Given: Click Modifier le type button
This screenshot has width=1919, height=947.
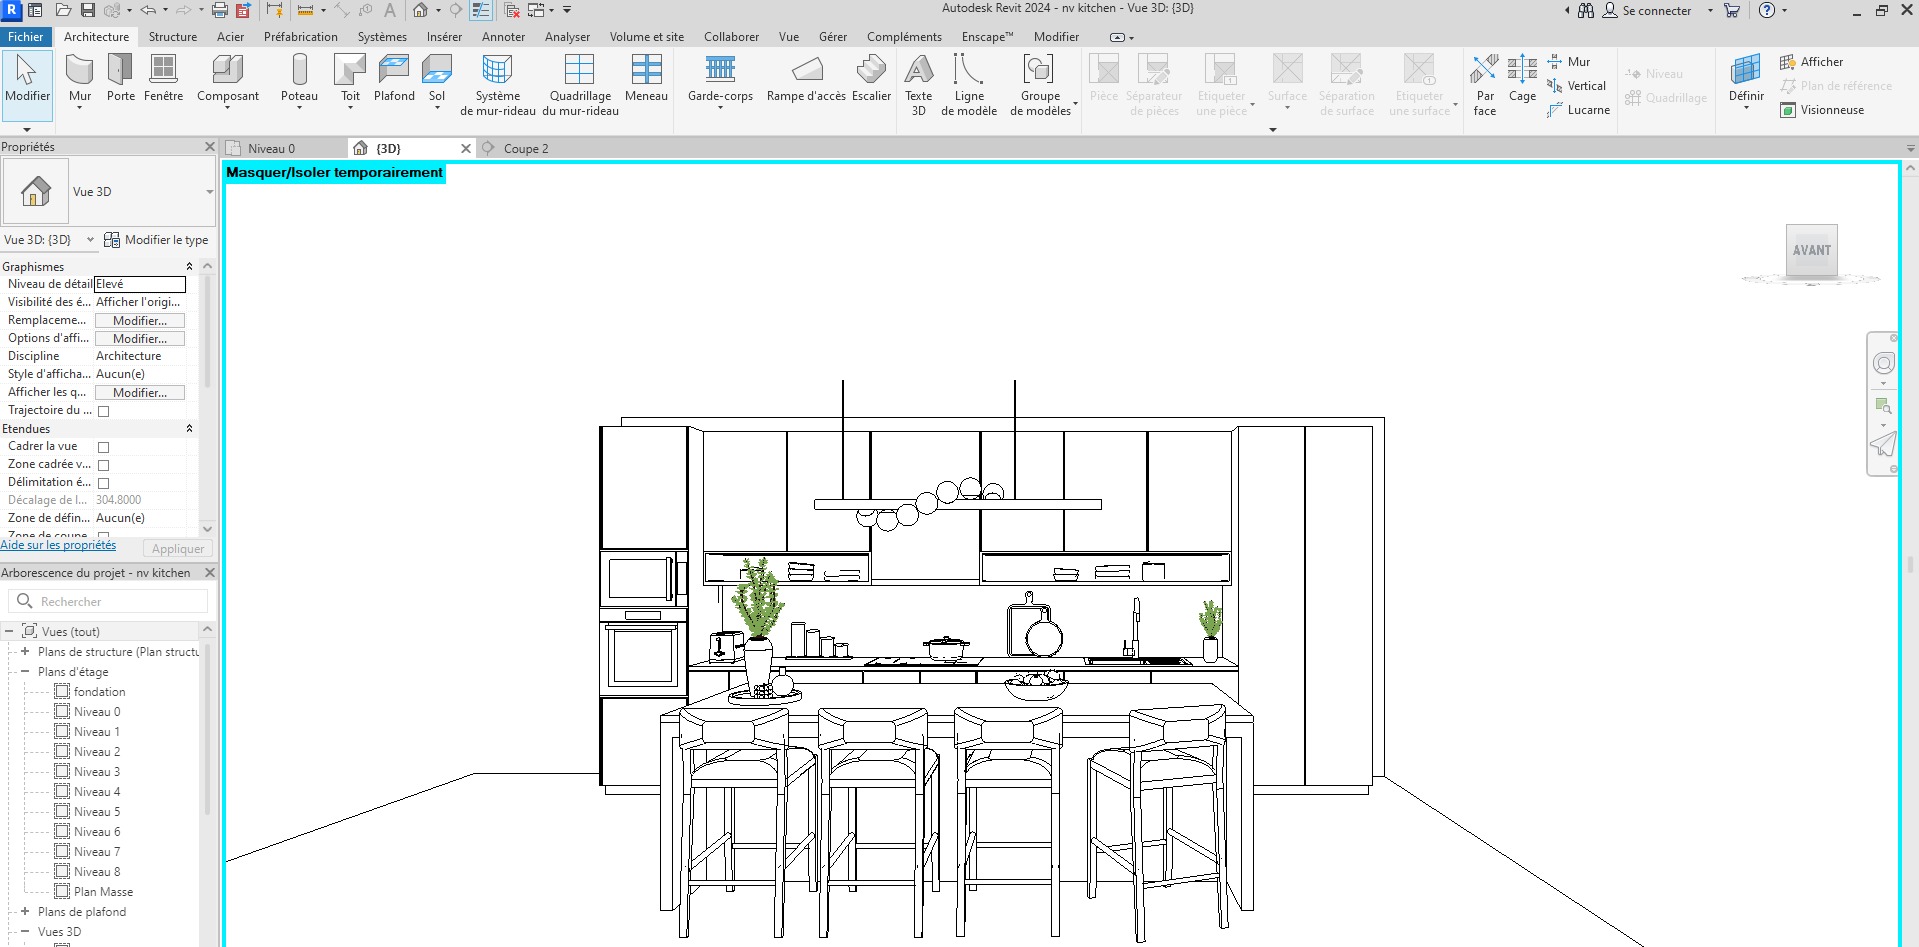Looking at the screenshot, I should point(156,240).
